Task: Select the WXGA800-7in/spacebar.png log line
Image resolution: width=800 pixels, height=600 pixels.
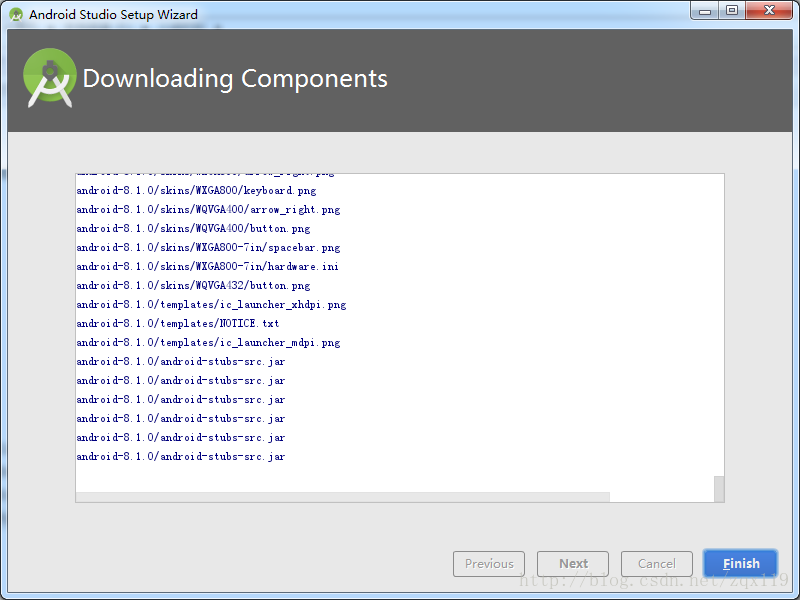Action: coord(208,247)
